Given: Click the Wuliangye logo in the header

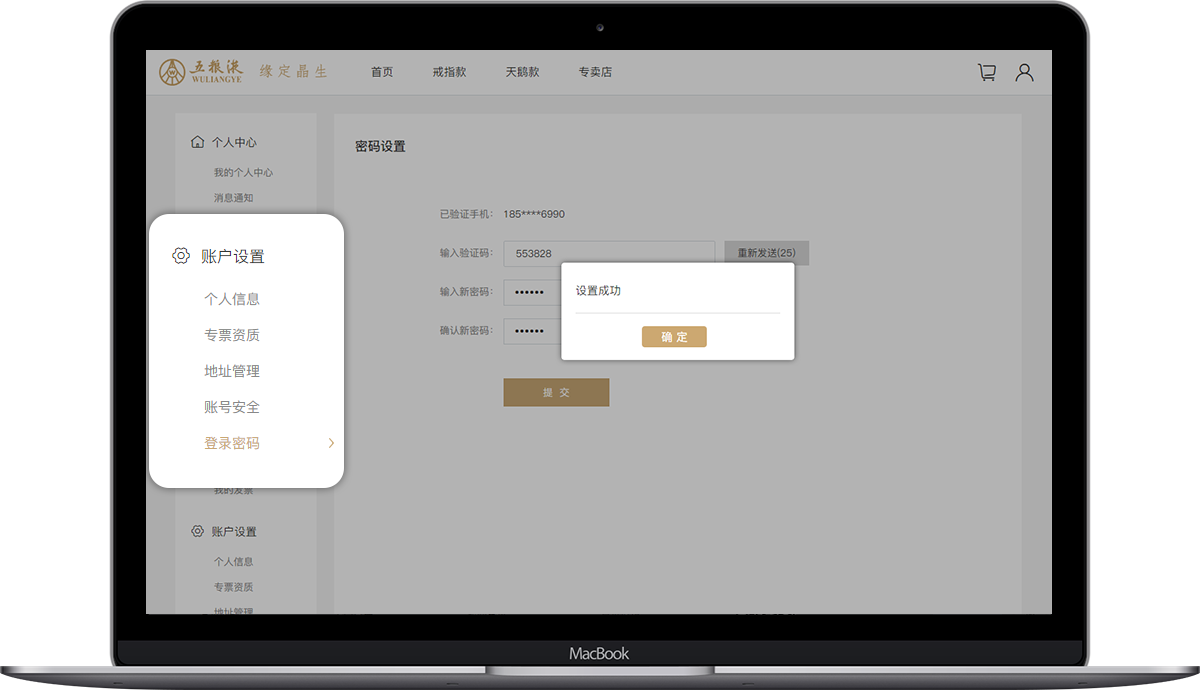Looking at the screenshot, I should point(200,72).
